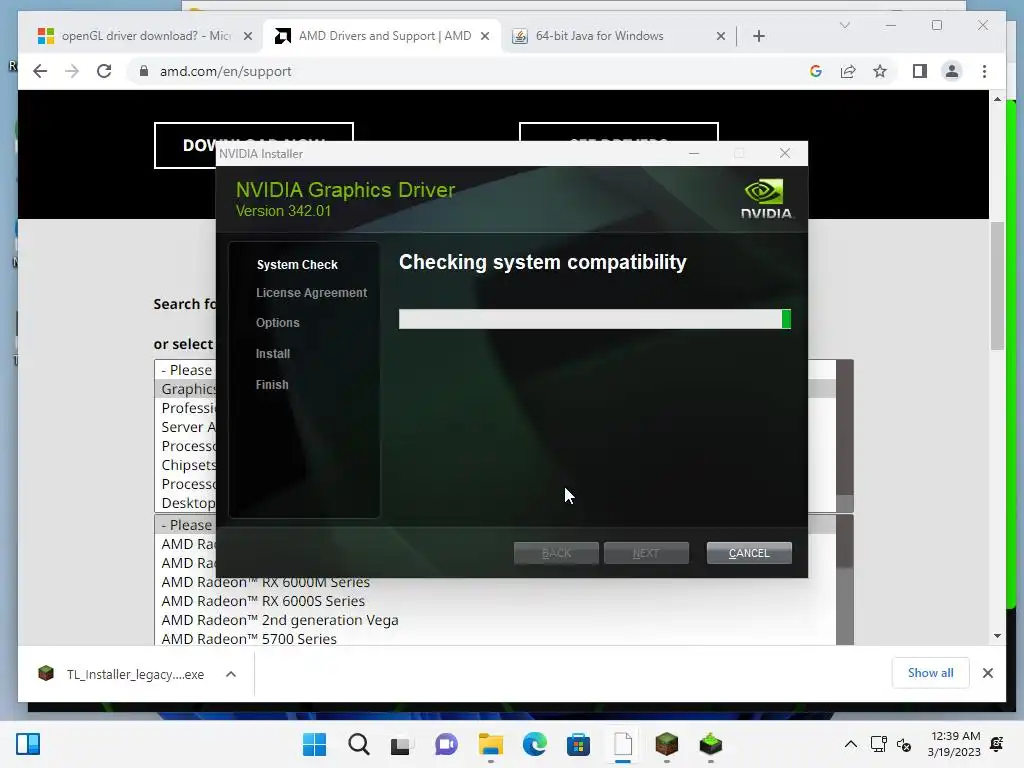
Task: Open Chrome side panel
Action: [x=920, y=71]
